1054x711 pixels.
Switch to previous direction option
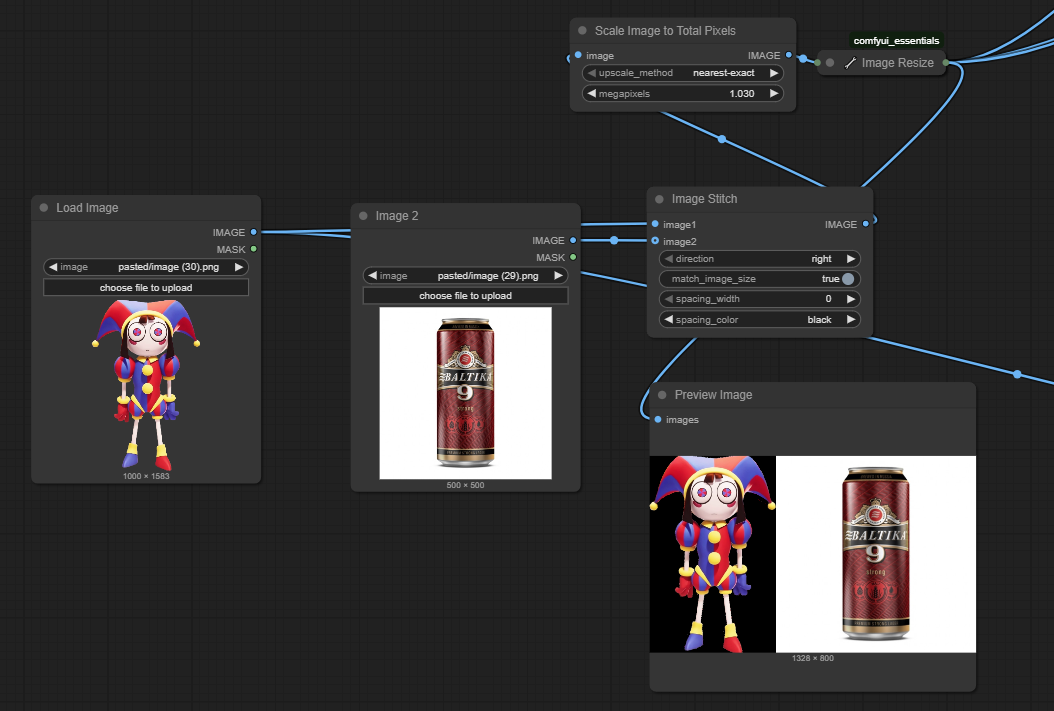[669, 259]
